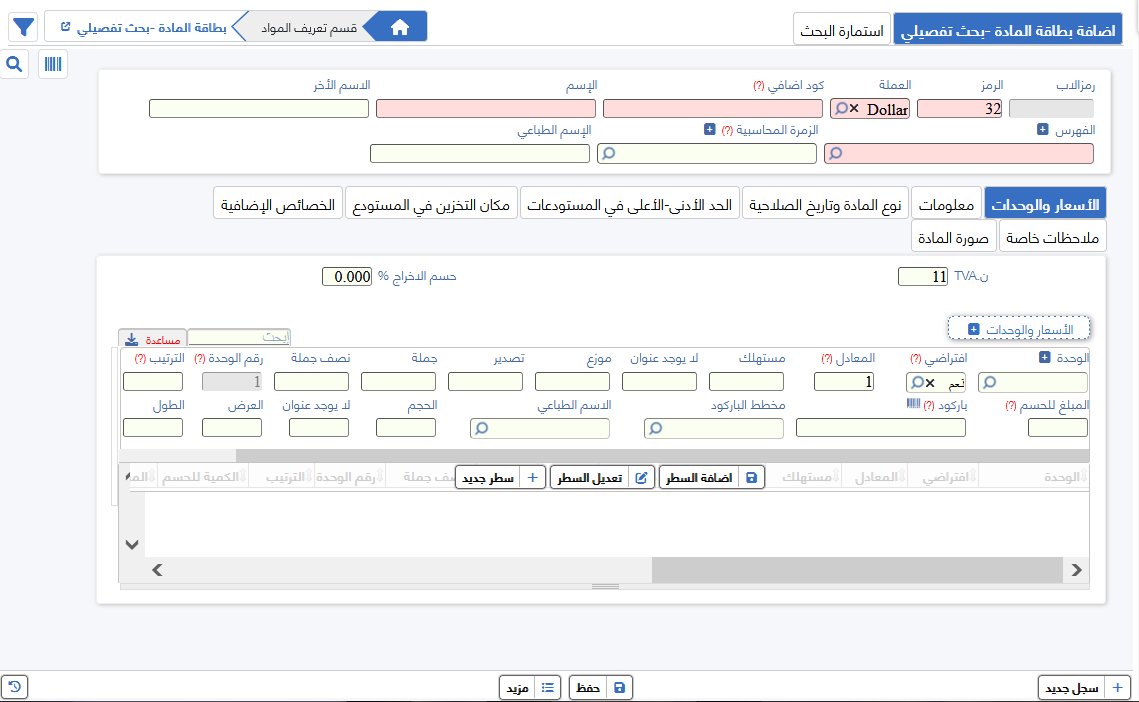
Task: Open search using the magnifier icon top left
Action: tap(14, 62)
